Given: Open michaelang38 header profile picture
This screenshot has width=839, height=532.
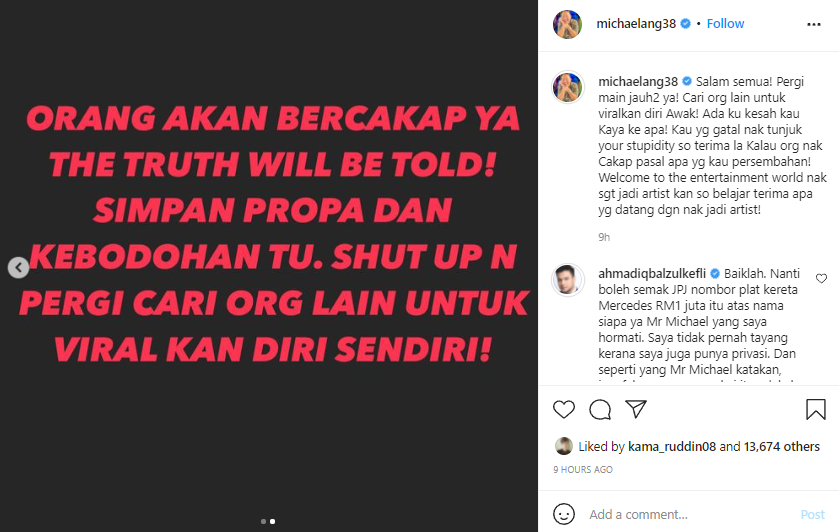Looking at the screenshot, I should tap(567, 24).
